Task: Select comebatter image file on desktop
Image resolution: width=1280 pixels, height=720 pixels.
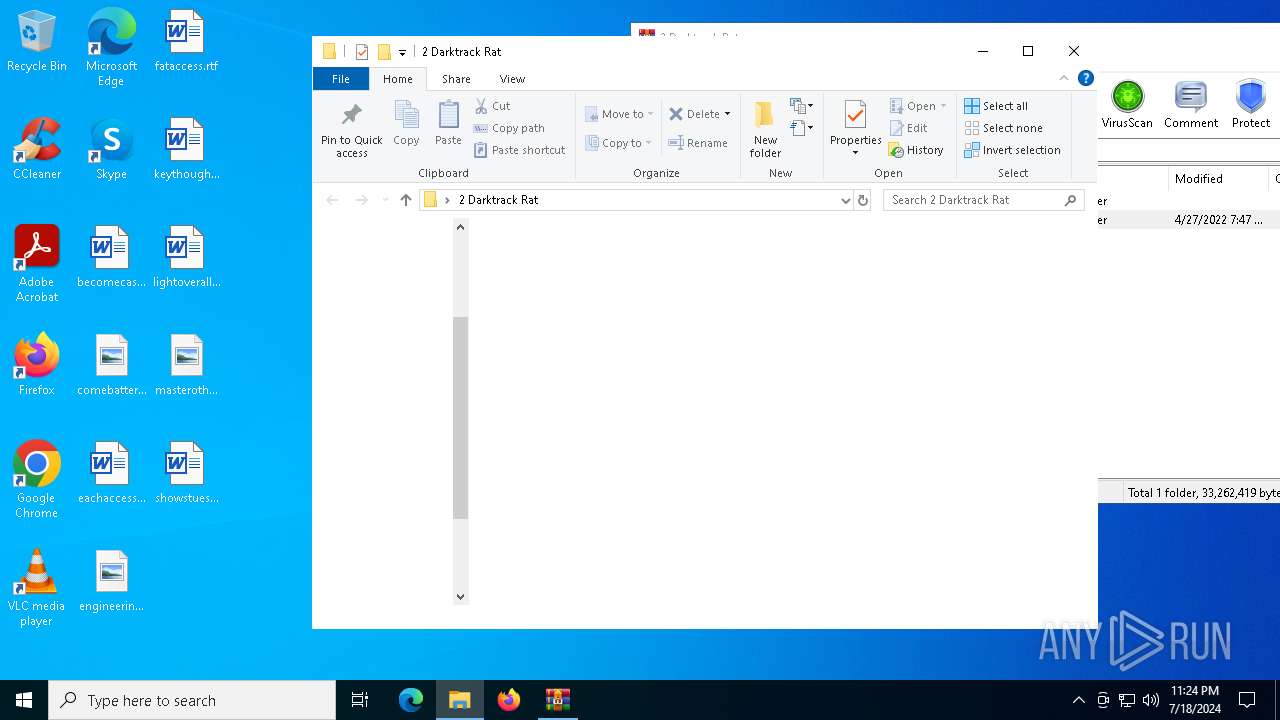Action: (x=111, y=365)
